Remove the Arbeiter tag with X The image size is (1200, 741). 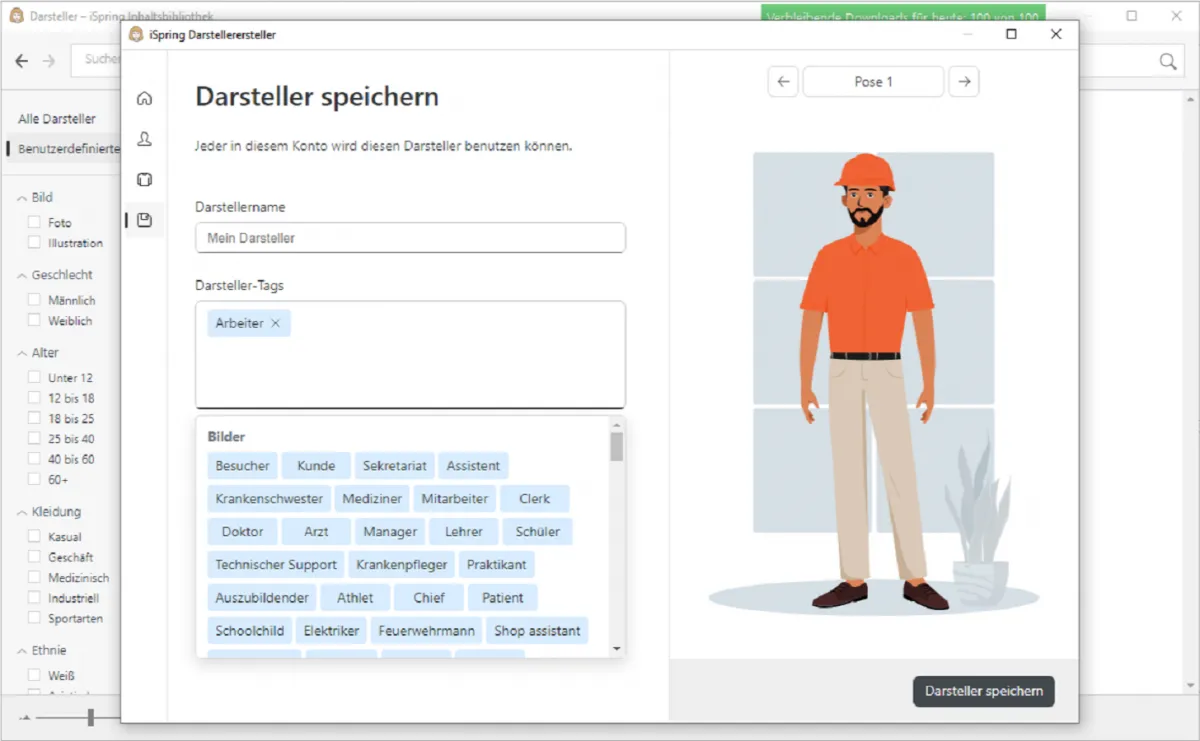(x=276, y=323)
